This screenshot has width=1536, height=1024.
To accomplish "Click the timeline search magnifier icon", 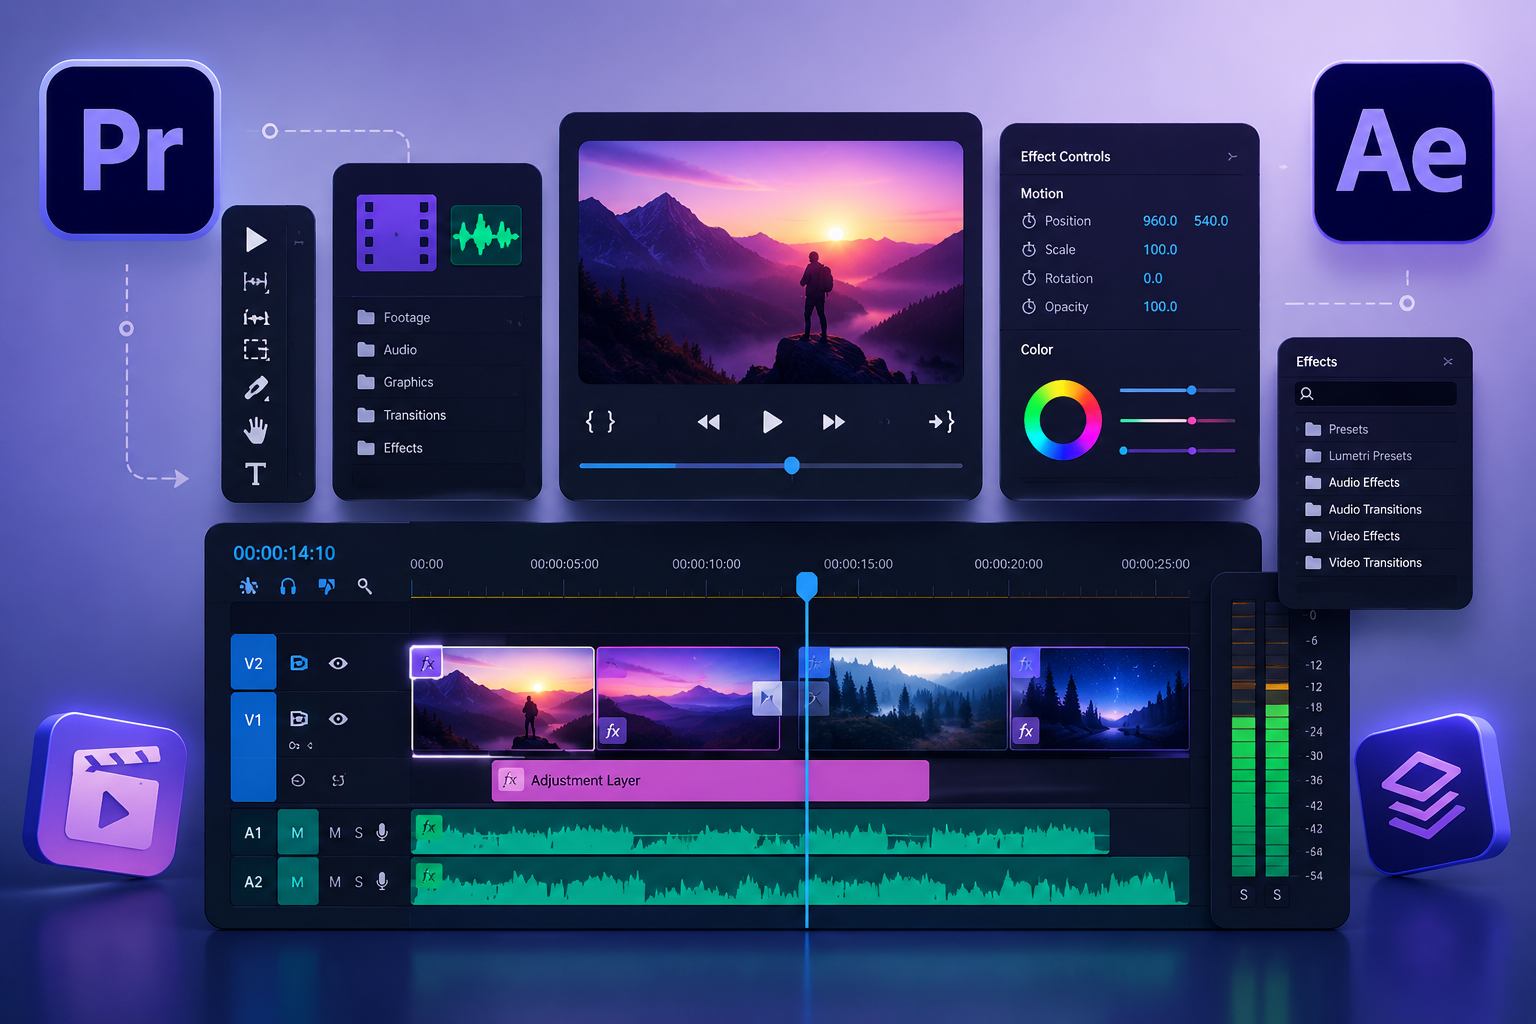I will tap(365, 586).
